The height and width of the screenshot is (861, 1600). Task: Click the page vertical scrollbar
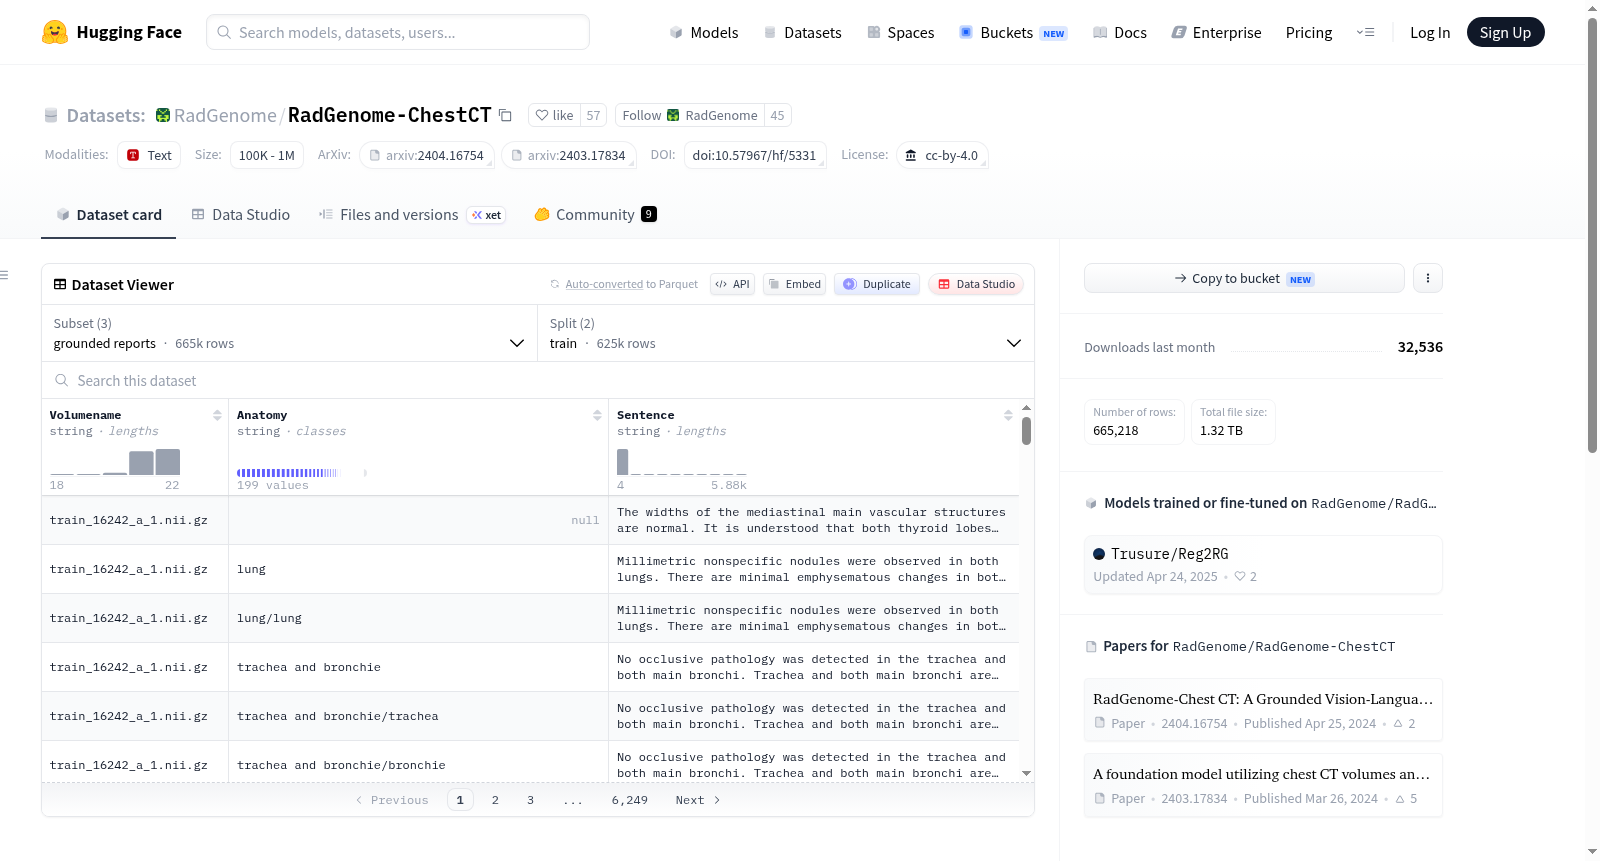1592,235
